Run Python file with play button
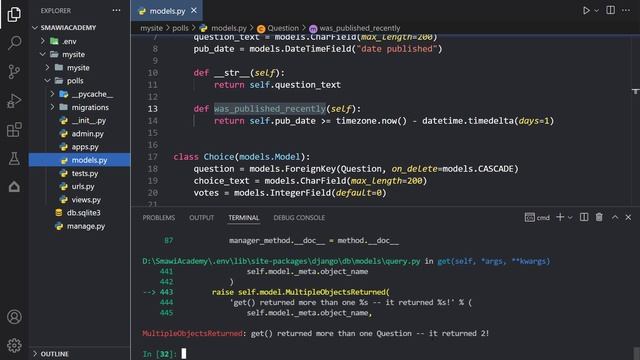 586,11
